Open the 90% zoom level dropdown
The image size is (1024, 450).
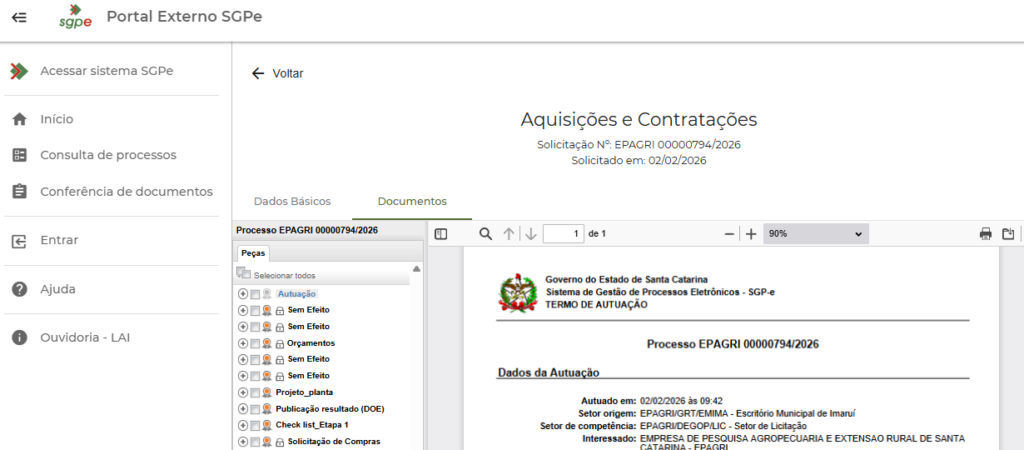tap(815, 233)
